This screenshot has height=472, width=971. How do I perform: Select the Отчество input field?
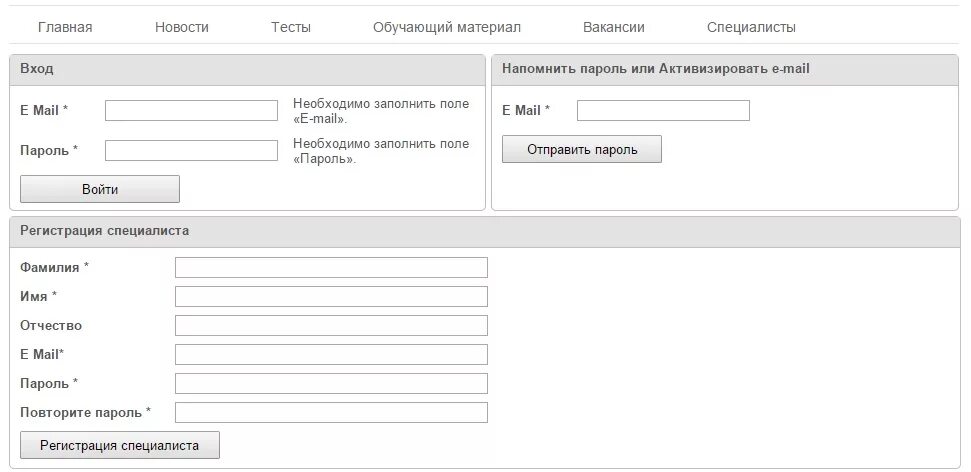coord(331,326)
